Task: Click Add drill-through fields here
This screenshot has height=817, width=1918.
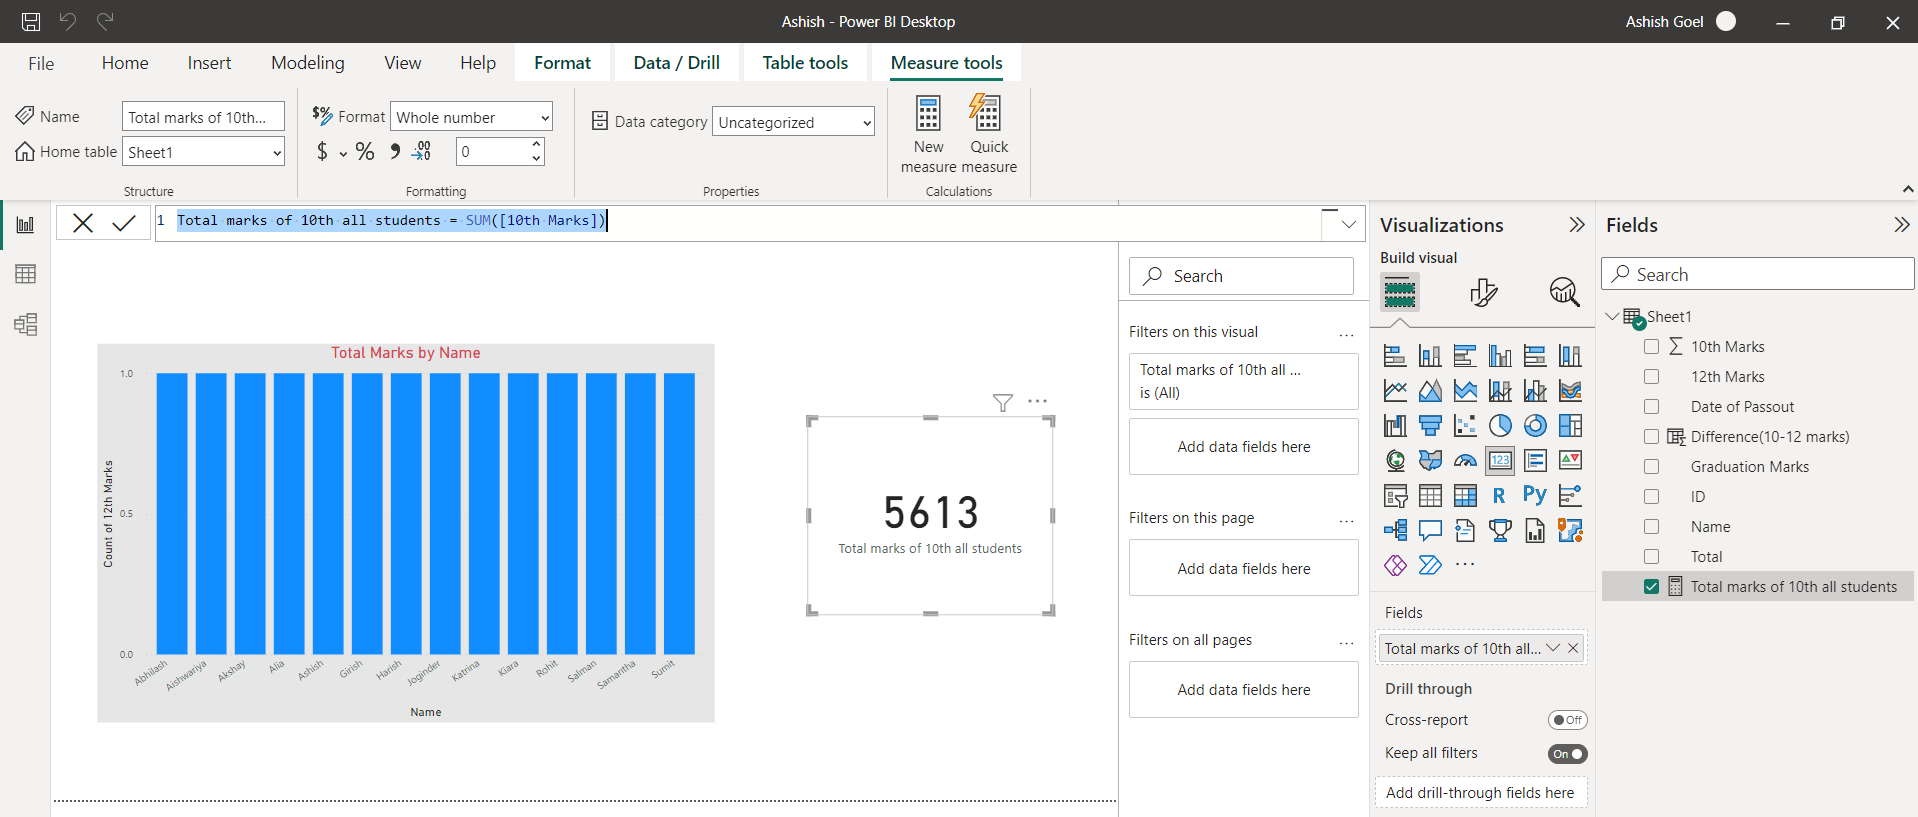Action: (x=1480, y=793)
